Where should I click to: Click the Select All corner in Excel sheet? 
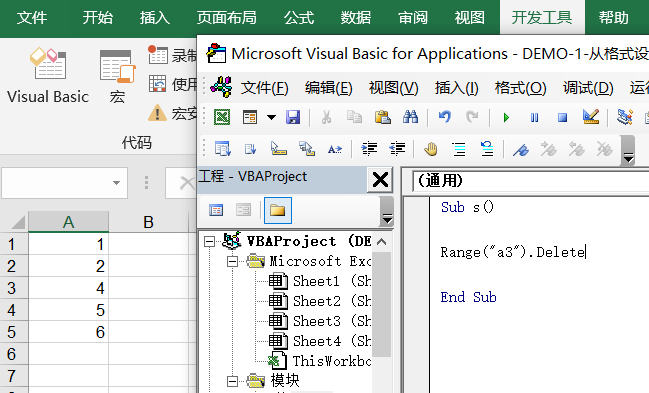click(17, 222)
